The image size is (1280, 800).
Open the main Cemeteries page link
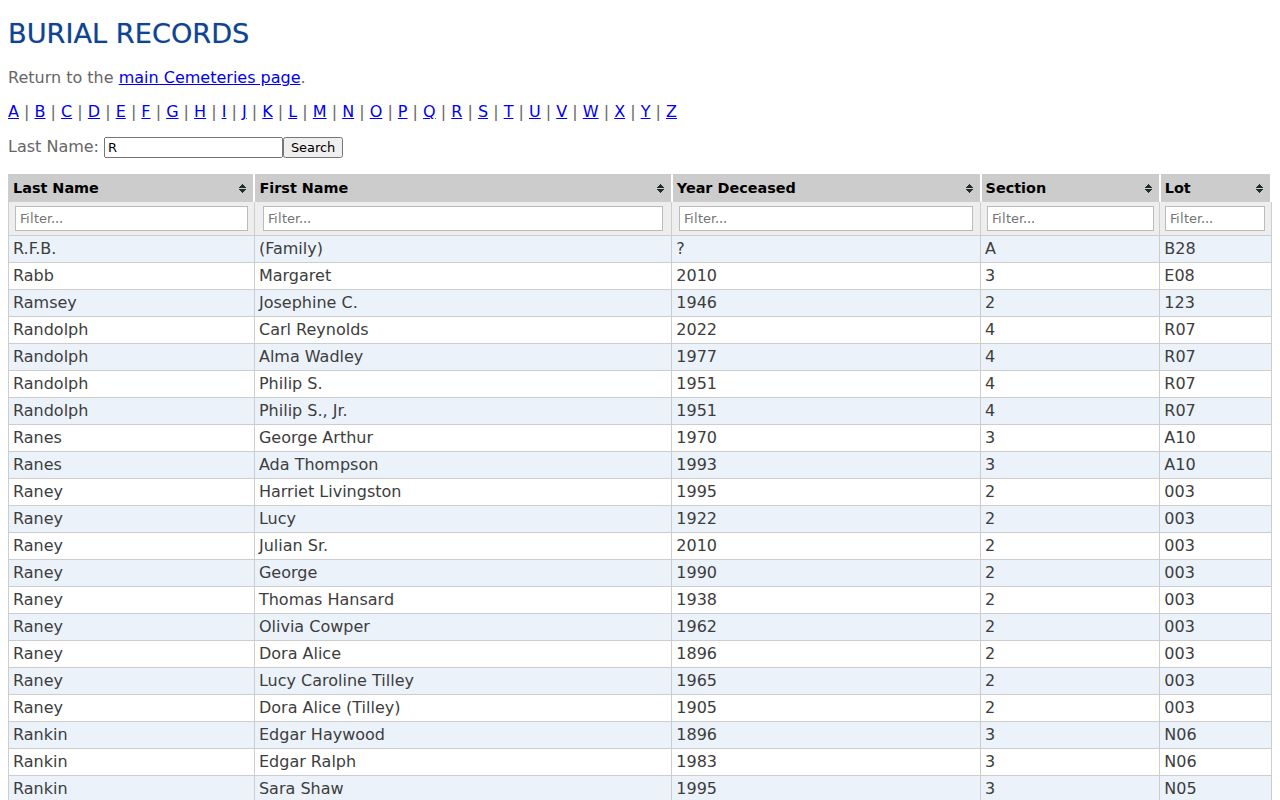click(x=210, y=77)
